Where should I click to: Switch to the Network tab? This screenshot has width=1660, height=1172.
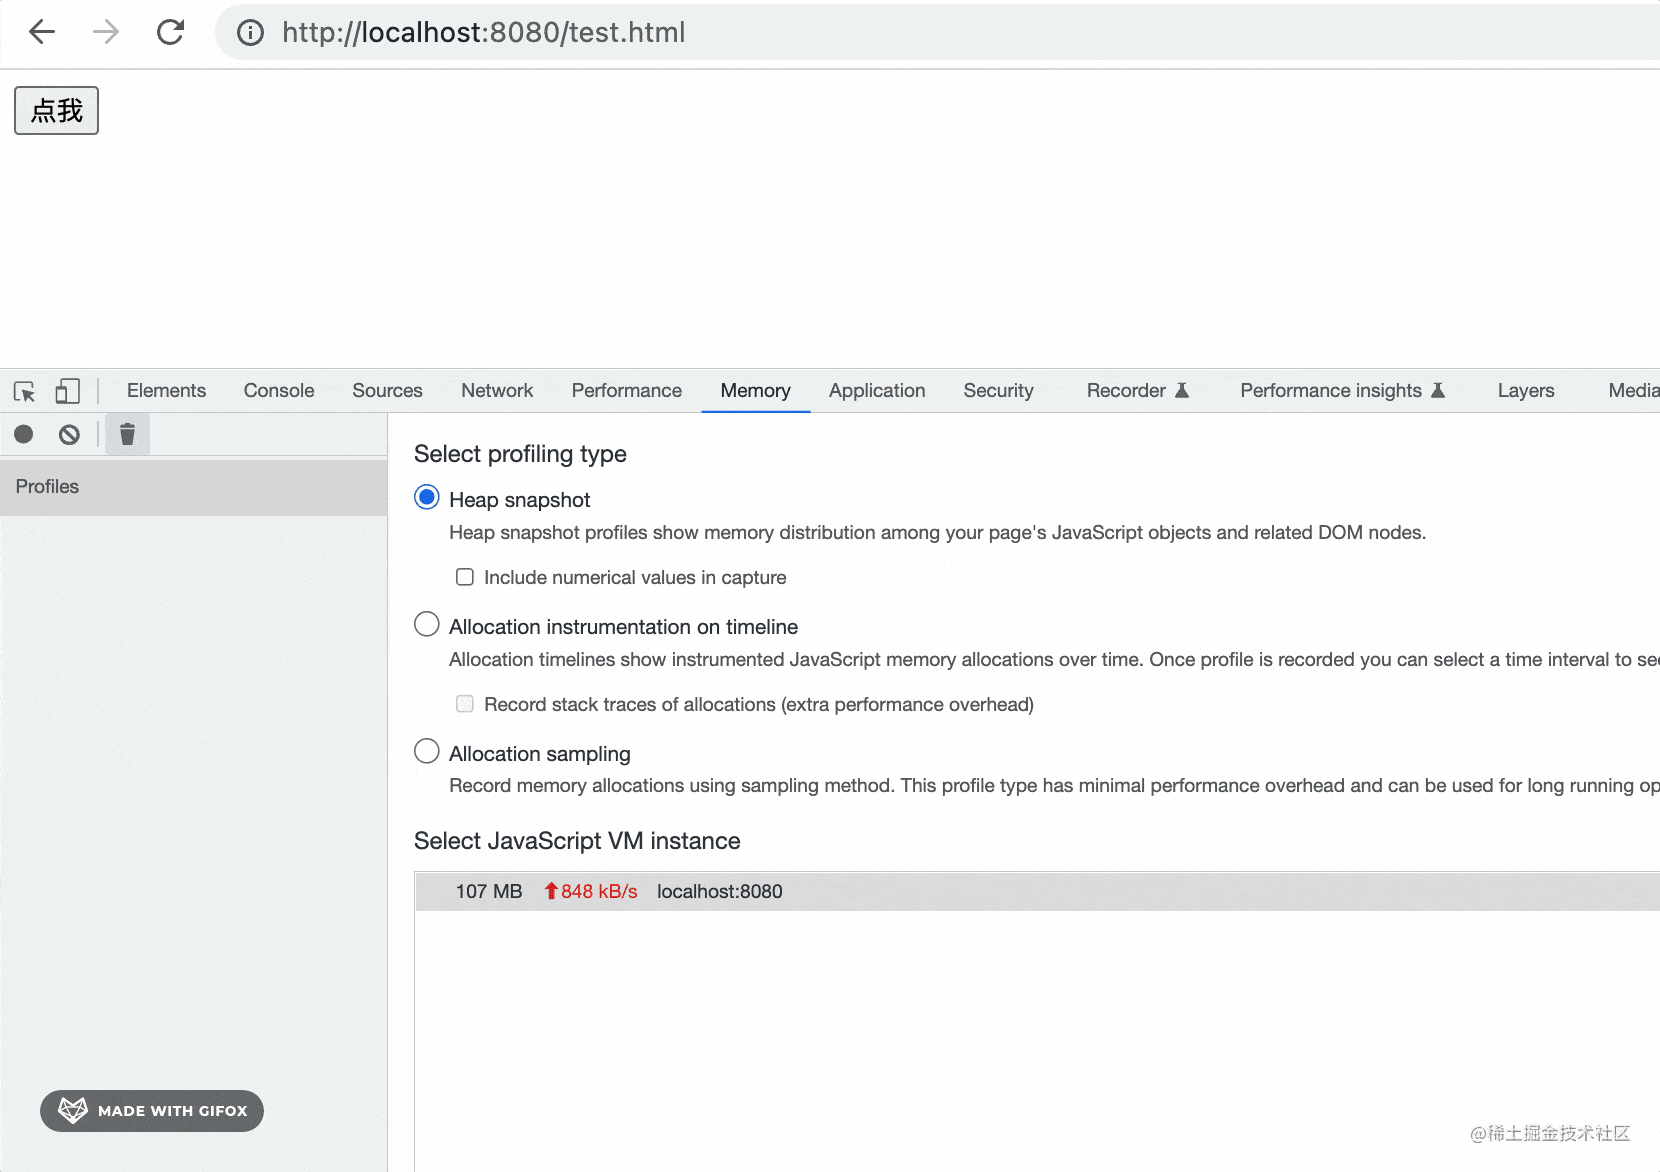click(x=497, y=391)
